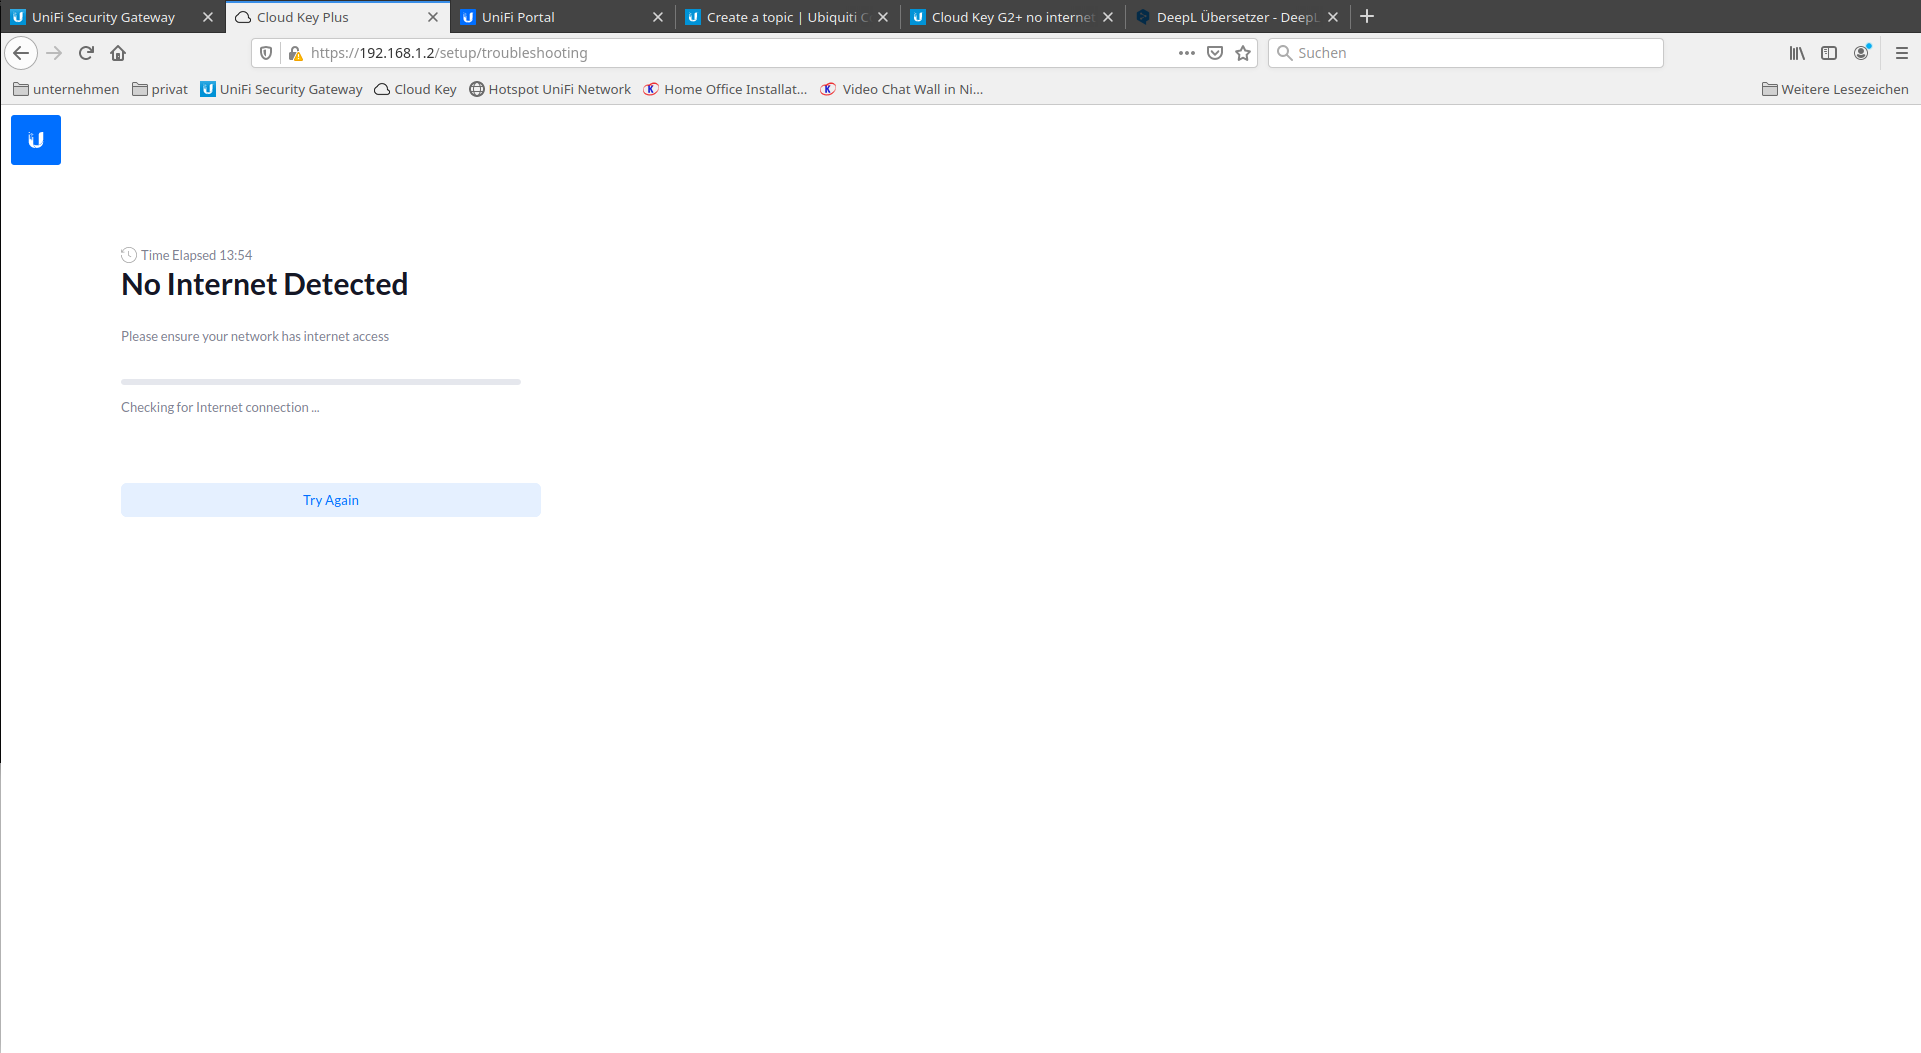Go back to previous page
Image resolution: width=1921 pixels, height=1053 pixels.
(x=21, y=53)
